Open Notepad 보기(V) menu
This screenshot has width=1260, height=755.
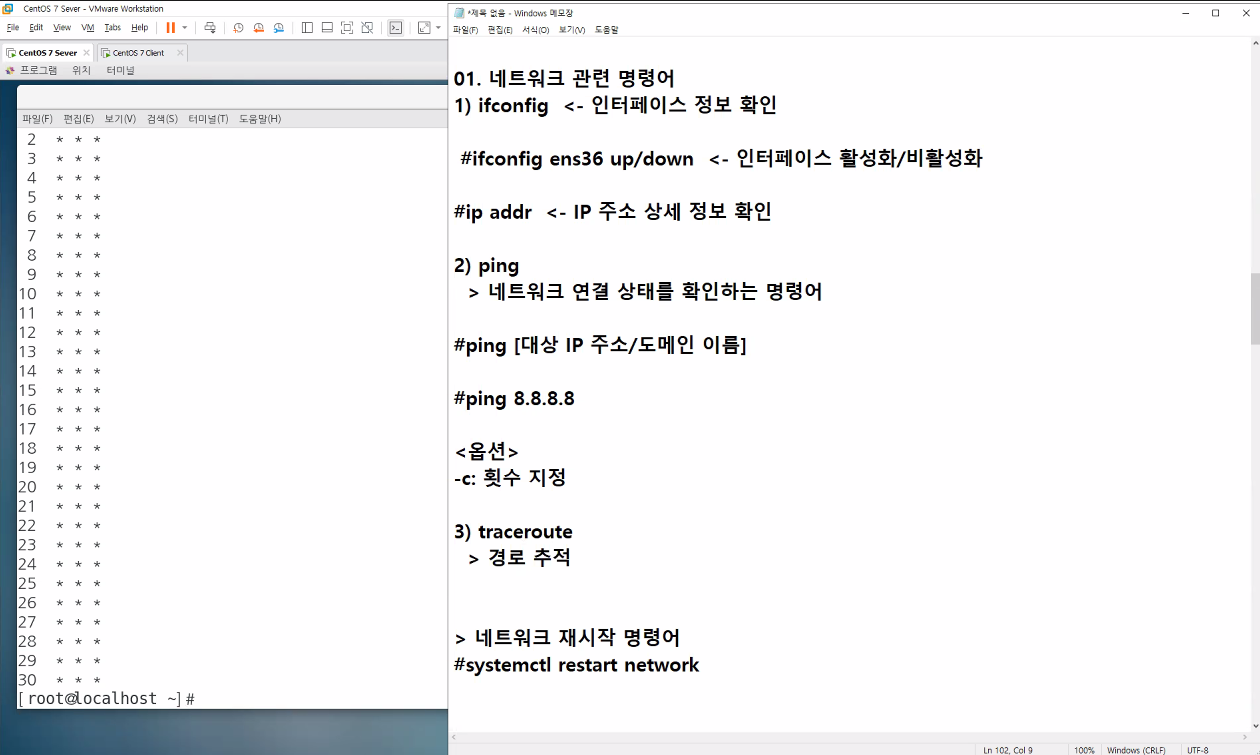[572, 30]
